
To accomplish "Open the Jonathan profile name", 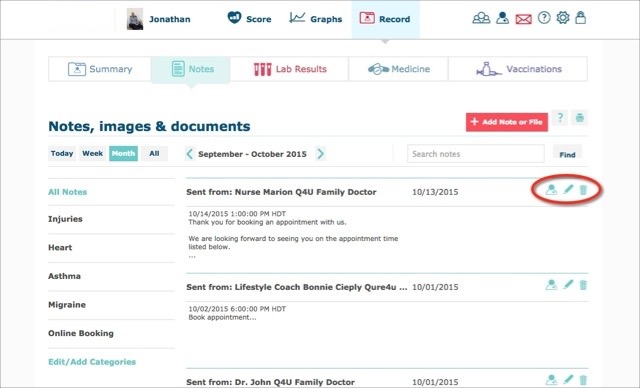I will 169,19.
